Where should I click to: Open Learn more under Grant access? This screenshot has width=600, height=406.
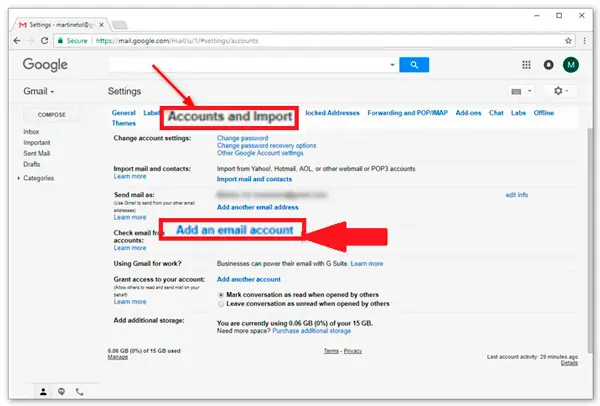(x=130, y=302)
